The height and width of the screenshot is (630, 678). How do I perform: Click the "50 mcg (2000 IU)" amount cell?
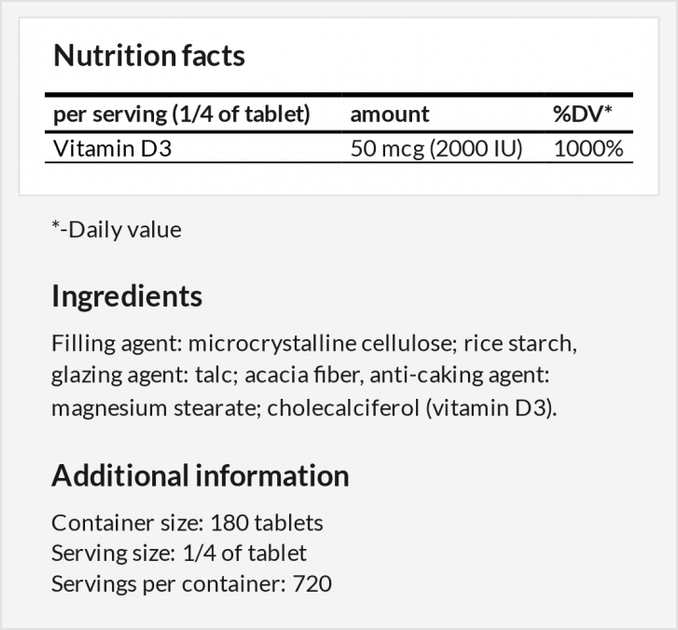(x=436, y=149)
